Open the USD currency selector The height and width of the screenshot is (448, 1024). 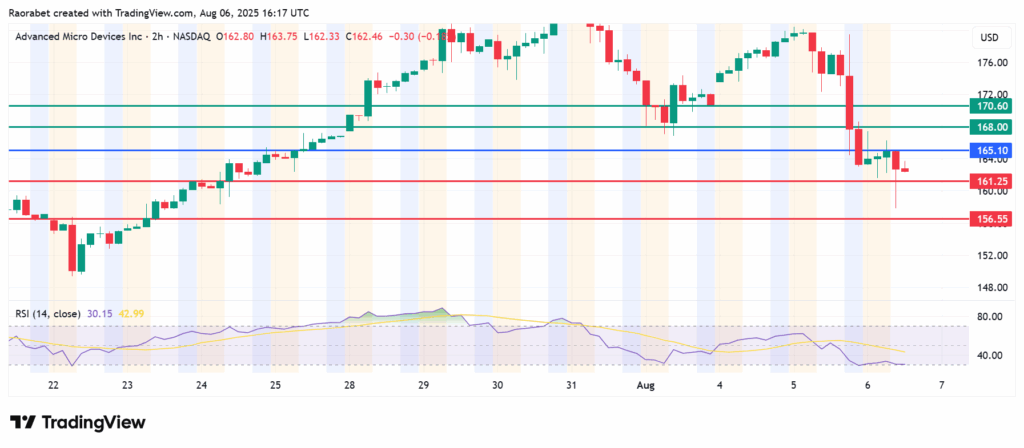[989, 38]
